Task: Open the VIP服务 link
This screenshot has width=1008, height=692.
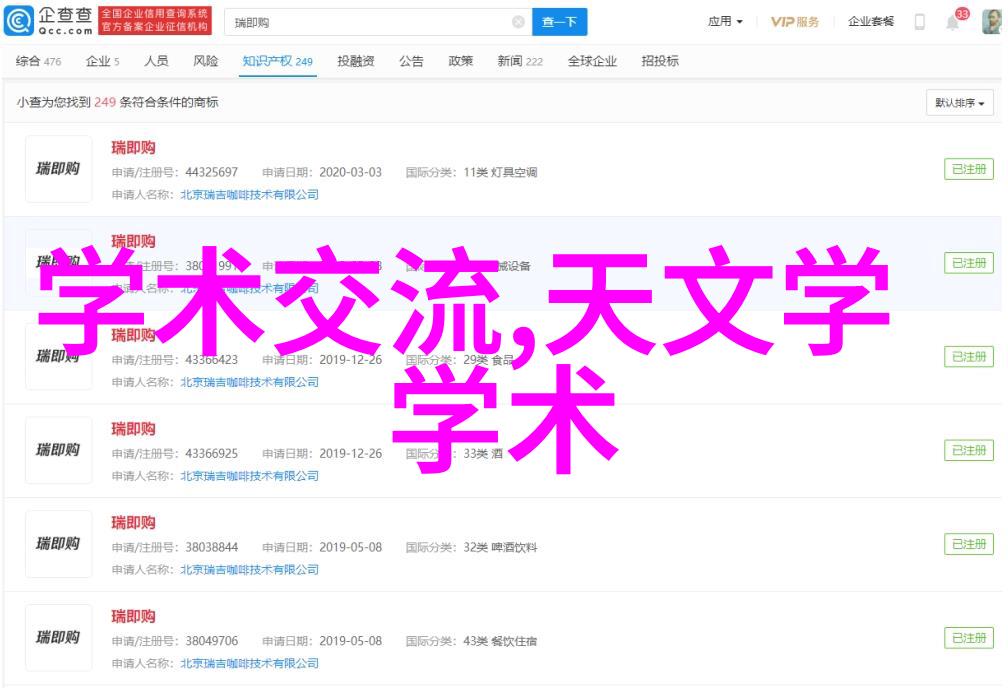Action: pos(795,22)
